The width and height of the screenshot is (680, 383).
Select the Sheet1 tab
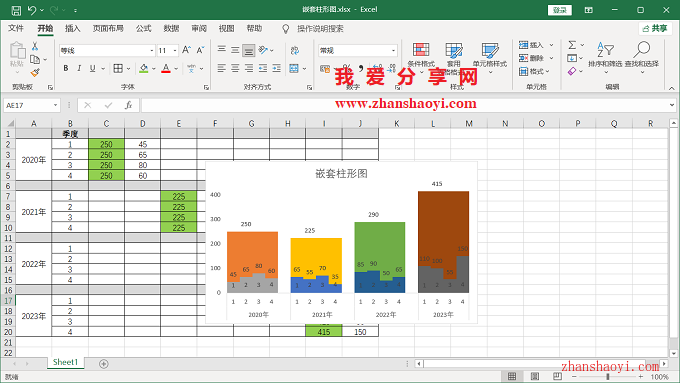pyautogui.click(x=65, y=362)
